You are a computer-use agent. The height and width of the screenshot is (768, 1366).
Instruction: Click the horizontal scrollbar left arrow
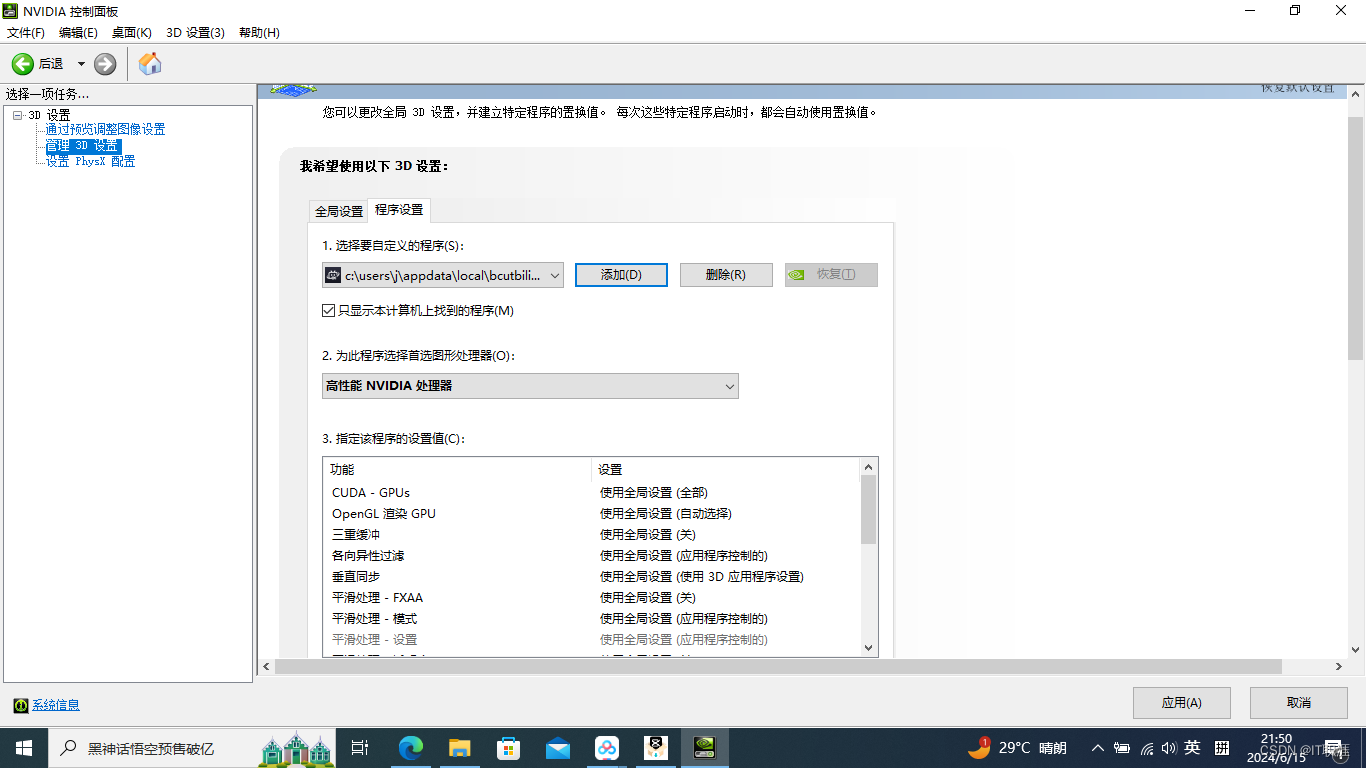[266, 666]
